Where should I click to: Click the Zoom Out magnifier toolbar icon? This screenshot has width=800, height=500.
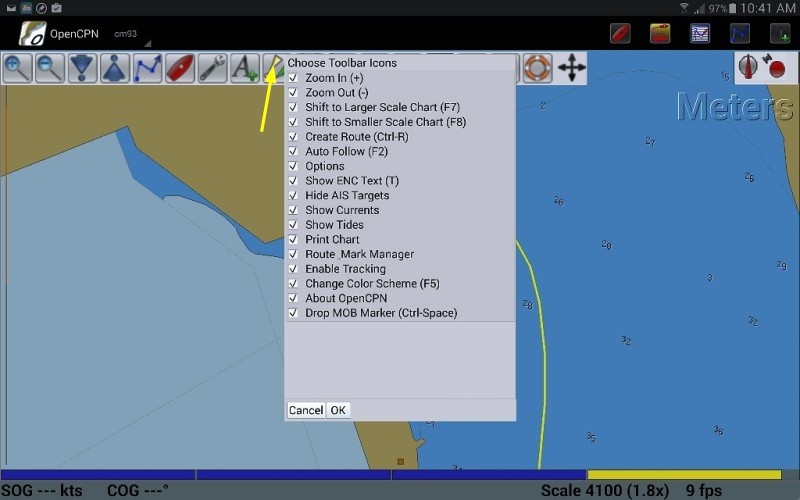[x=50, y=68]
